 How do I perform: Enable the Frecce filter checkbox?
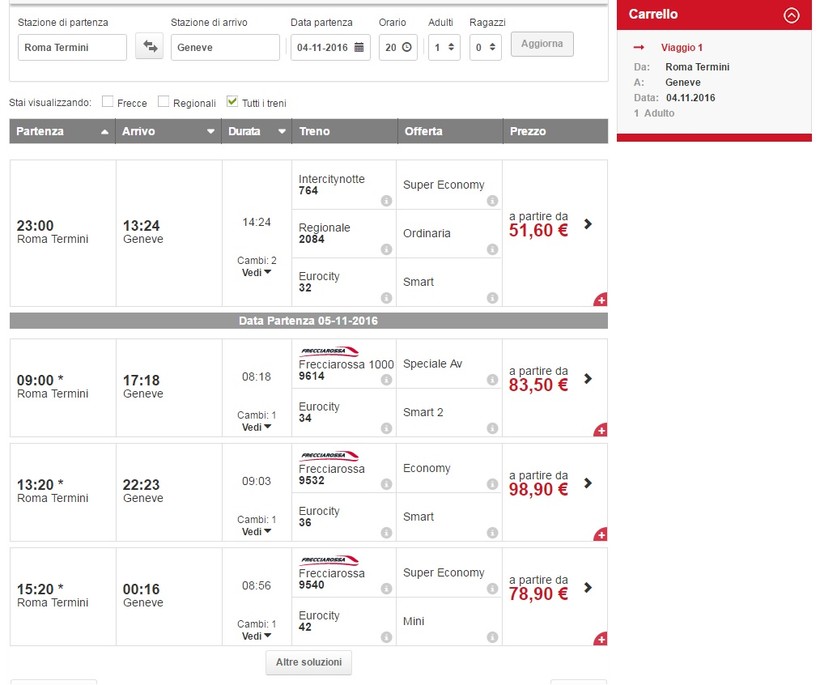pos(108,102)
